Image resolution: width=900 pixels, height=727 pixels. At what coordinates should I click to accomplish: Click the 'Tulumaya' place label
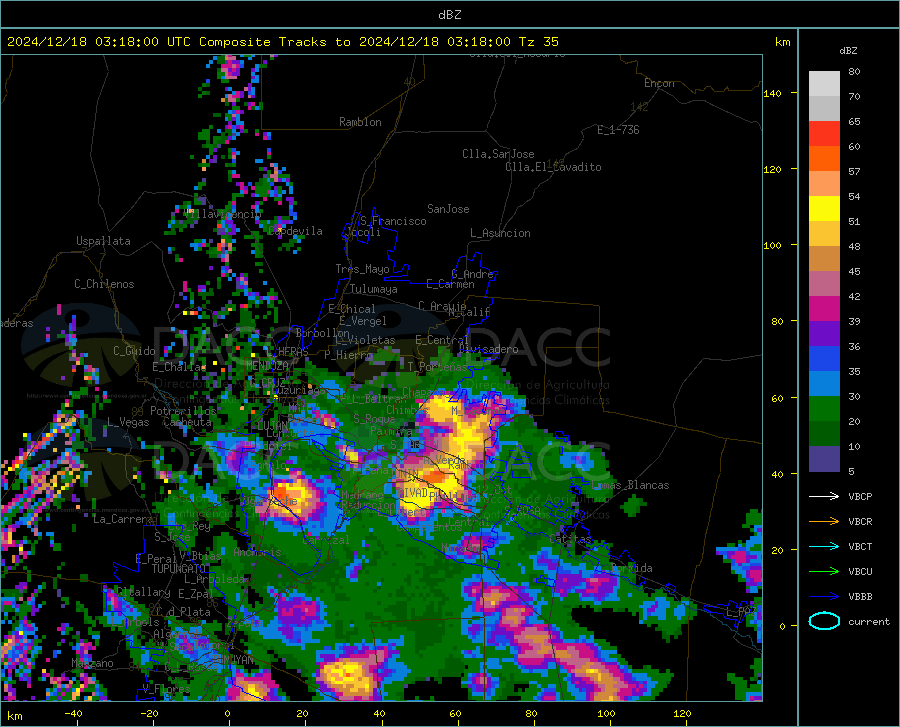pos(374,289)
